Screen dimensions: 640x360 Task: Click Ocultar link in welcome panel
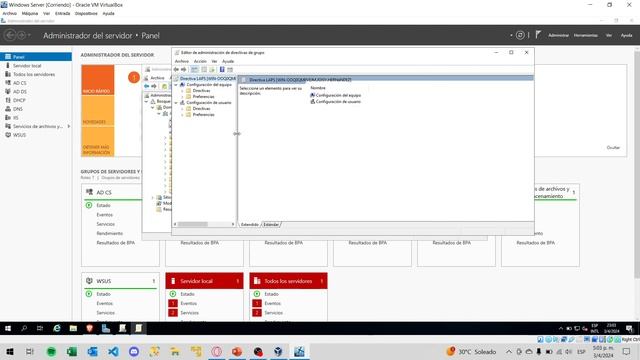point(613,147)
